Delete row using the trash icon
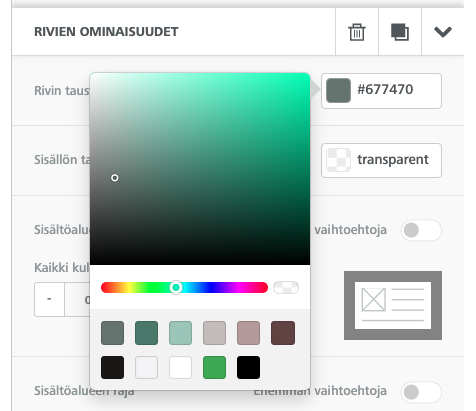Screen dimensions: 476x411 point(357,32)
